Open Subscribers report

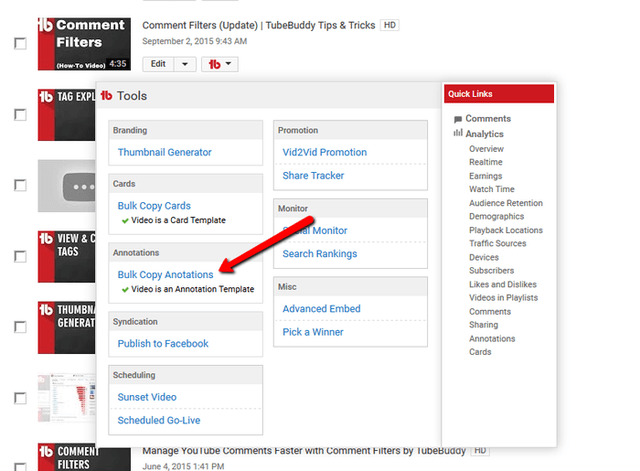coord(491,271)
